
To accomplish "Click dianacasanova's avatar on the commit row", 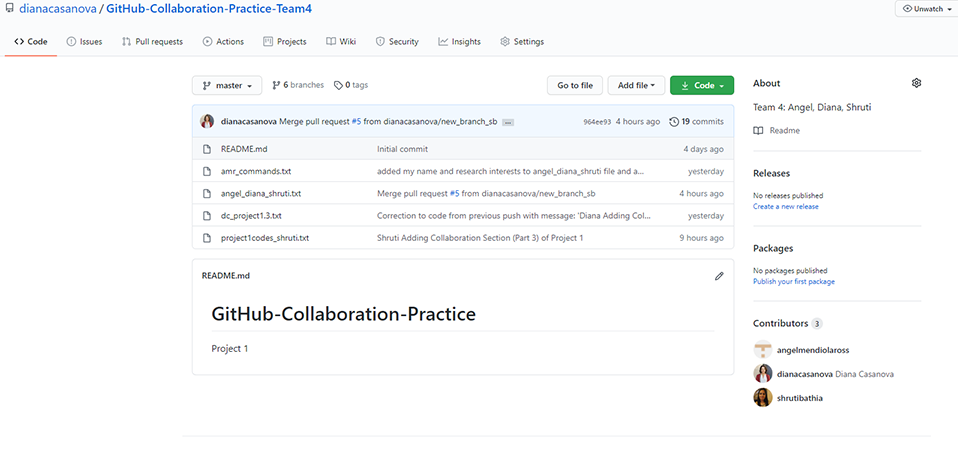I will pos(207,121).
